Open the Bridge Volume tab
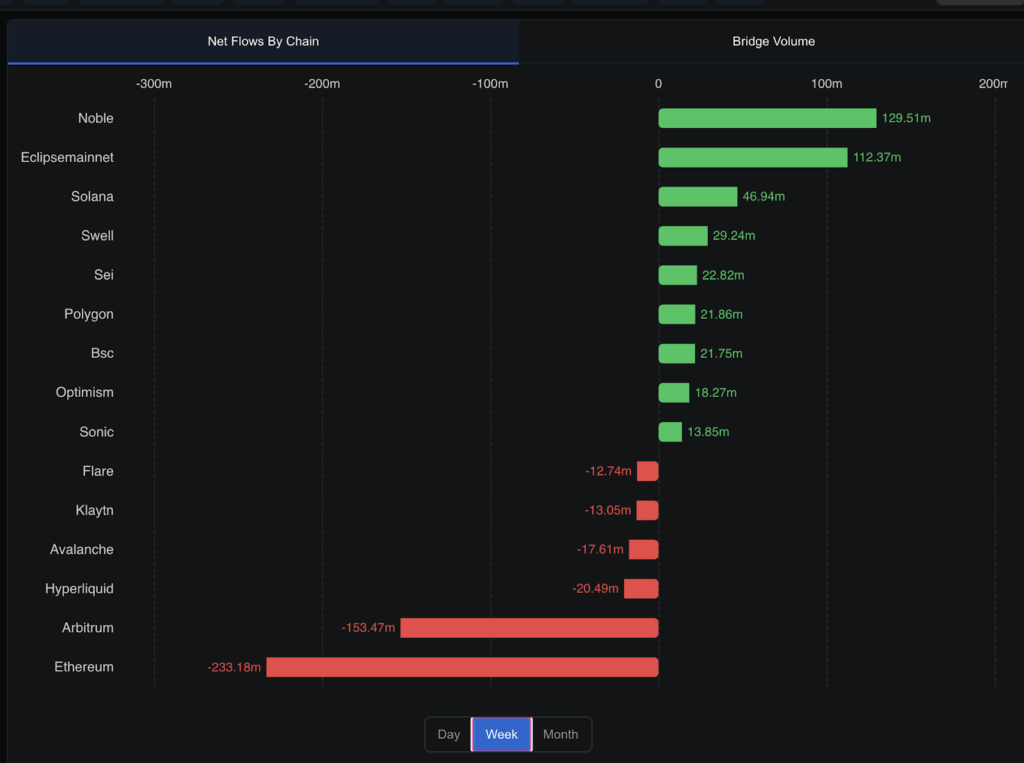 coord(773,41)
